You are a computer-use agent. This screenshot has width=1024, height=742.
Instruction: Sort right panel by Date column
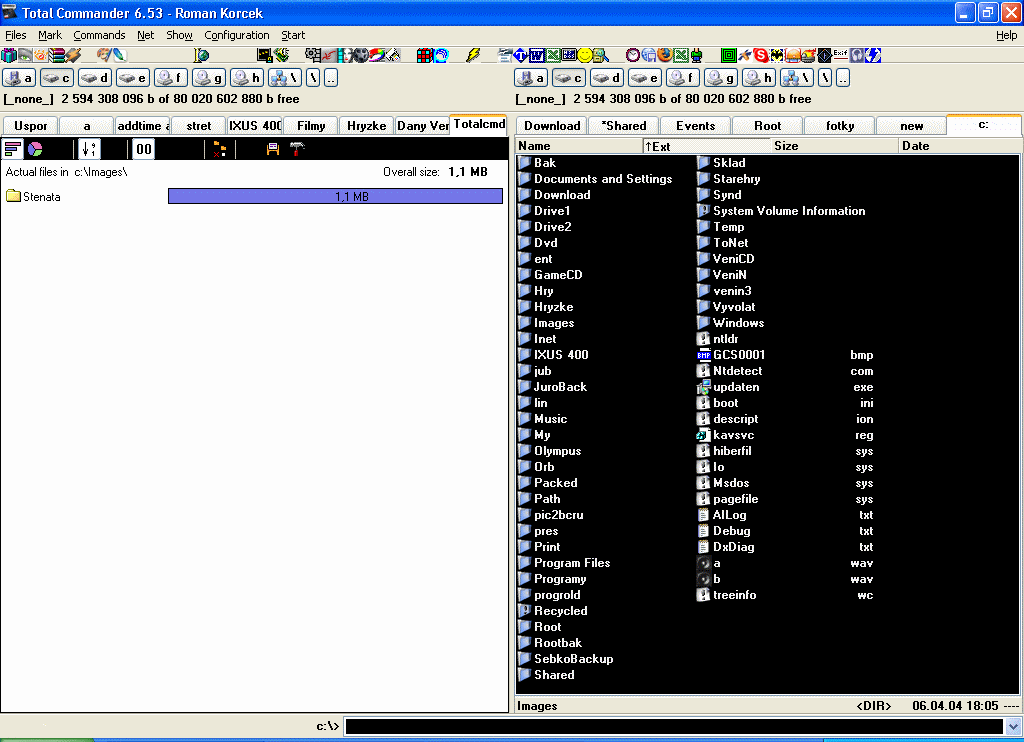pyautogui.click(x=958, y=146)
